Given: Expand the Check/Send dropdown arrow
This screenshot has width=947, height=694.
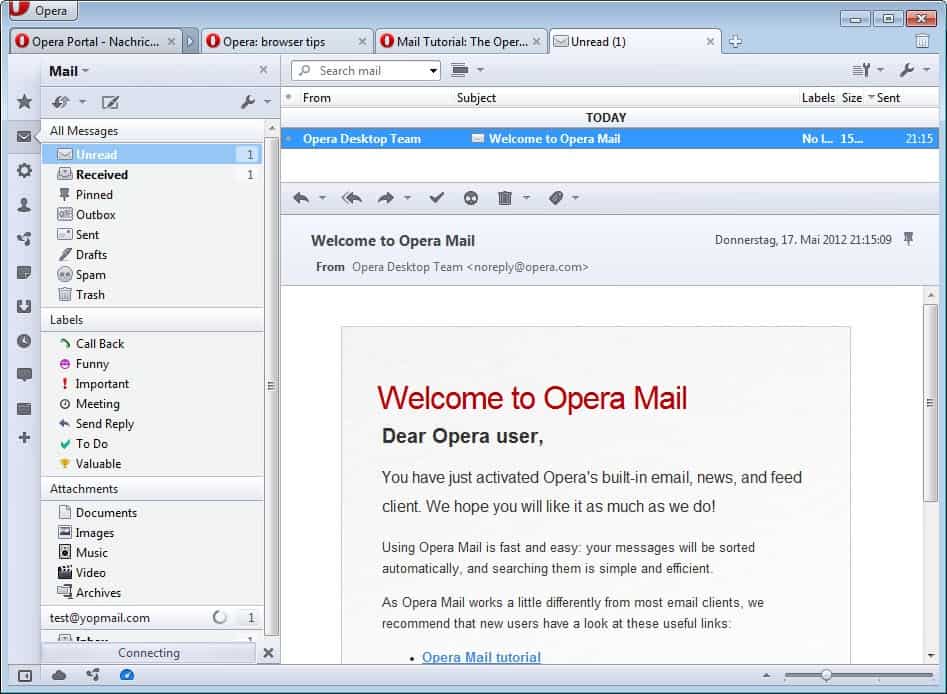Looking at the screenshot, I should (x=83, y=102).
